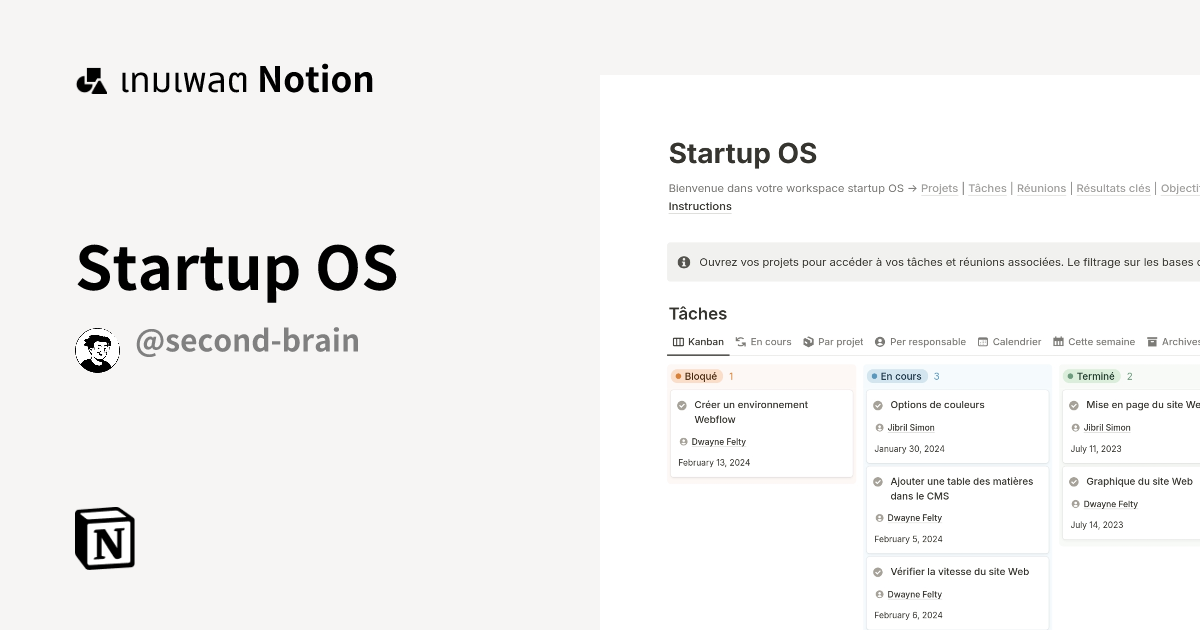Click the info icon in the callout banner

click(x=684, y=262)
